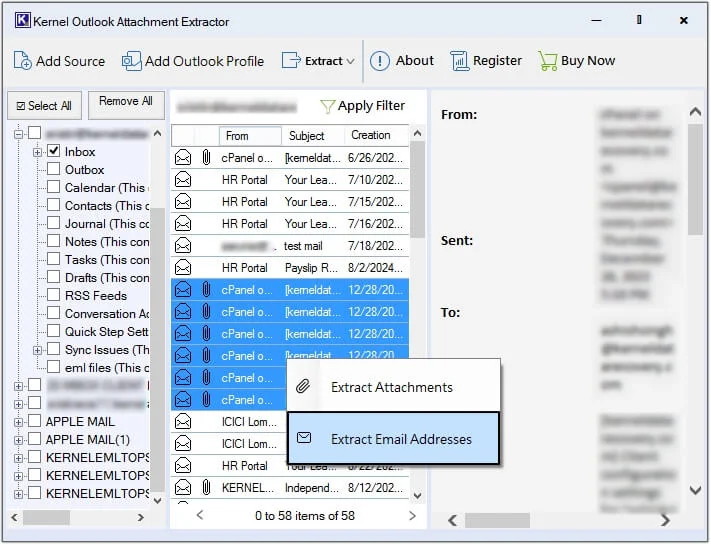Screen dimensions: 711x545
Task: Open the About info icon
Action: 380,61
